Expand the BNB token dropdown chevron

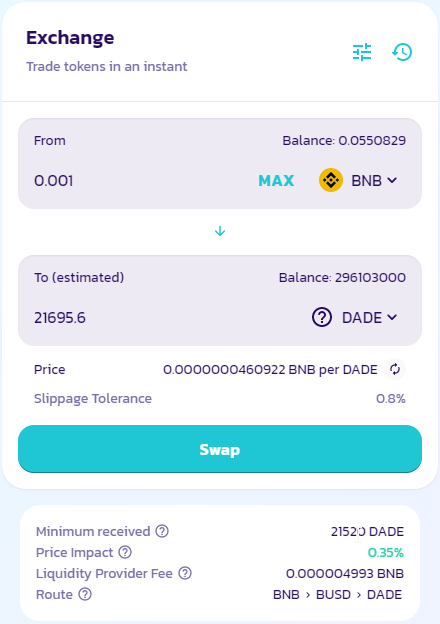(392, 180)
